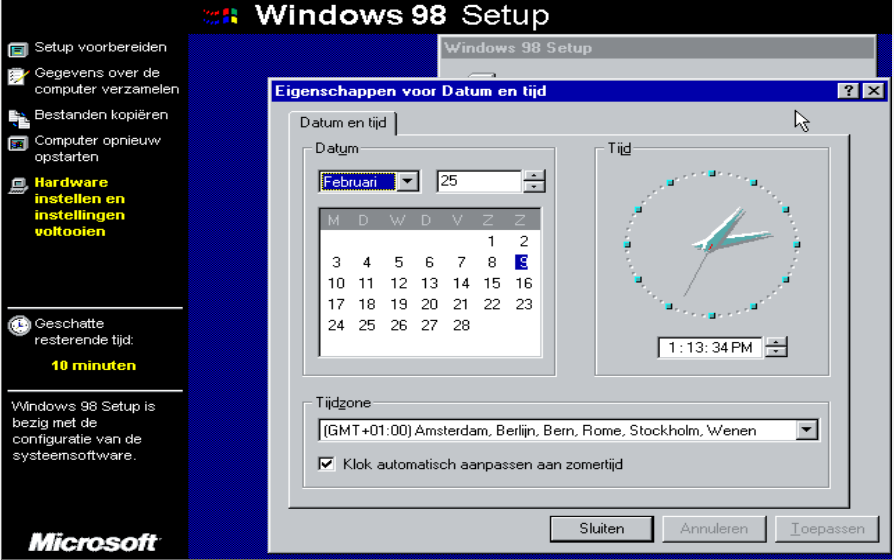Screen dimensions: 894x560
Task: Select day 6 in the calendar
Action: click(x=429, y=262)
